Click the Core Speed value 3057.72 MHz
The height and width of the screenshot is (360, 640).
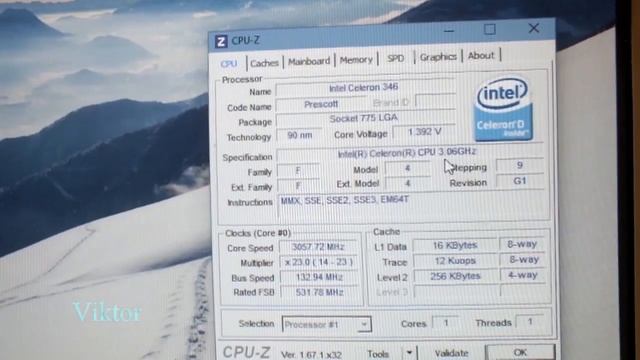(x=318, y=247)
